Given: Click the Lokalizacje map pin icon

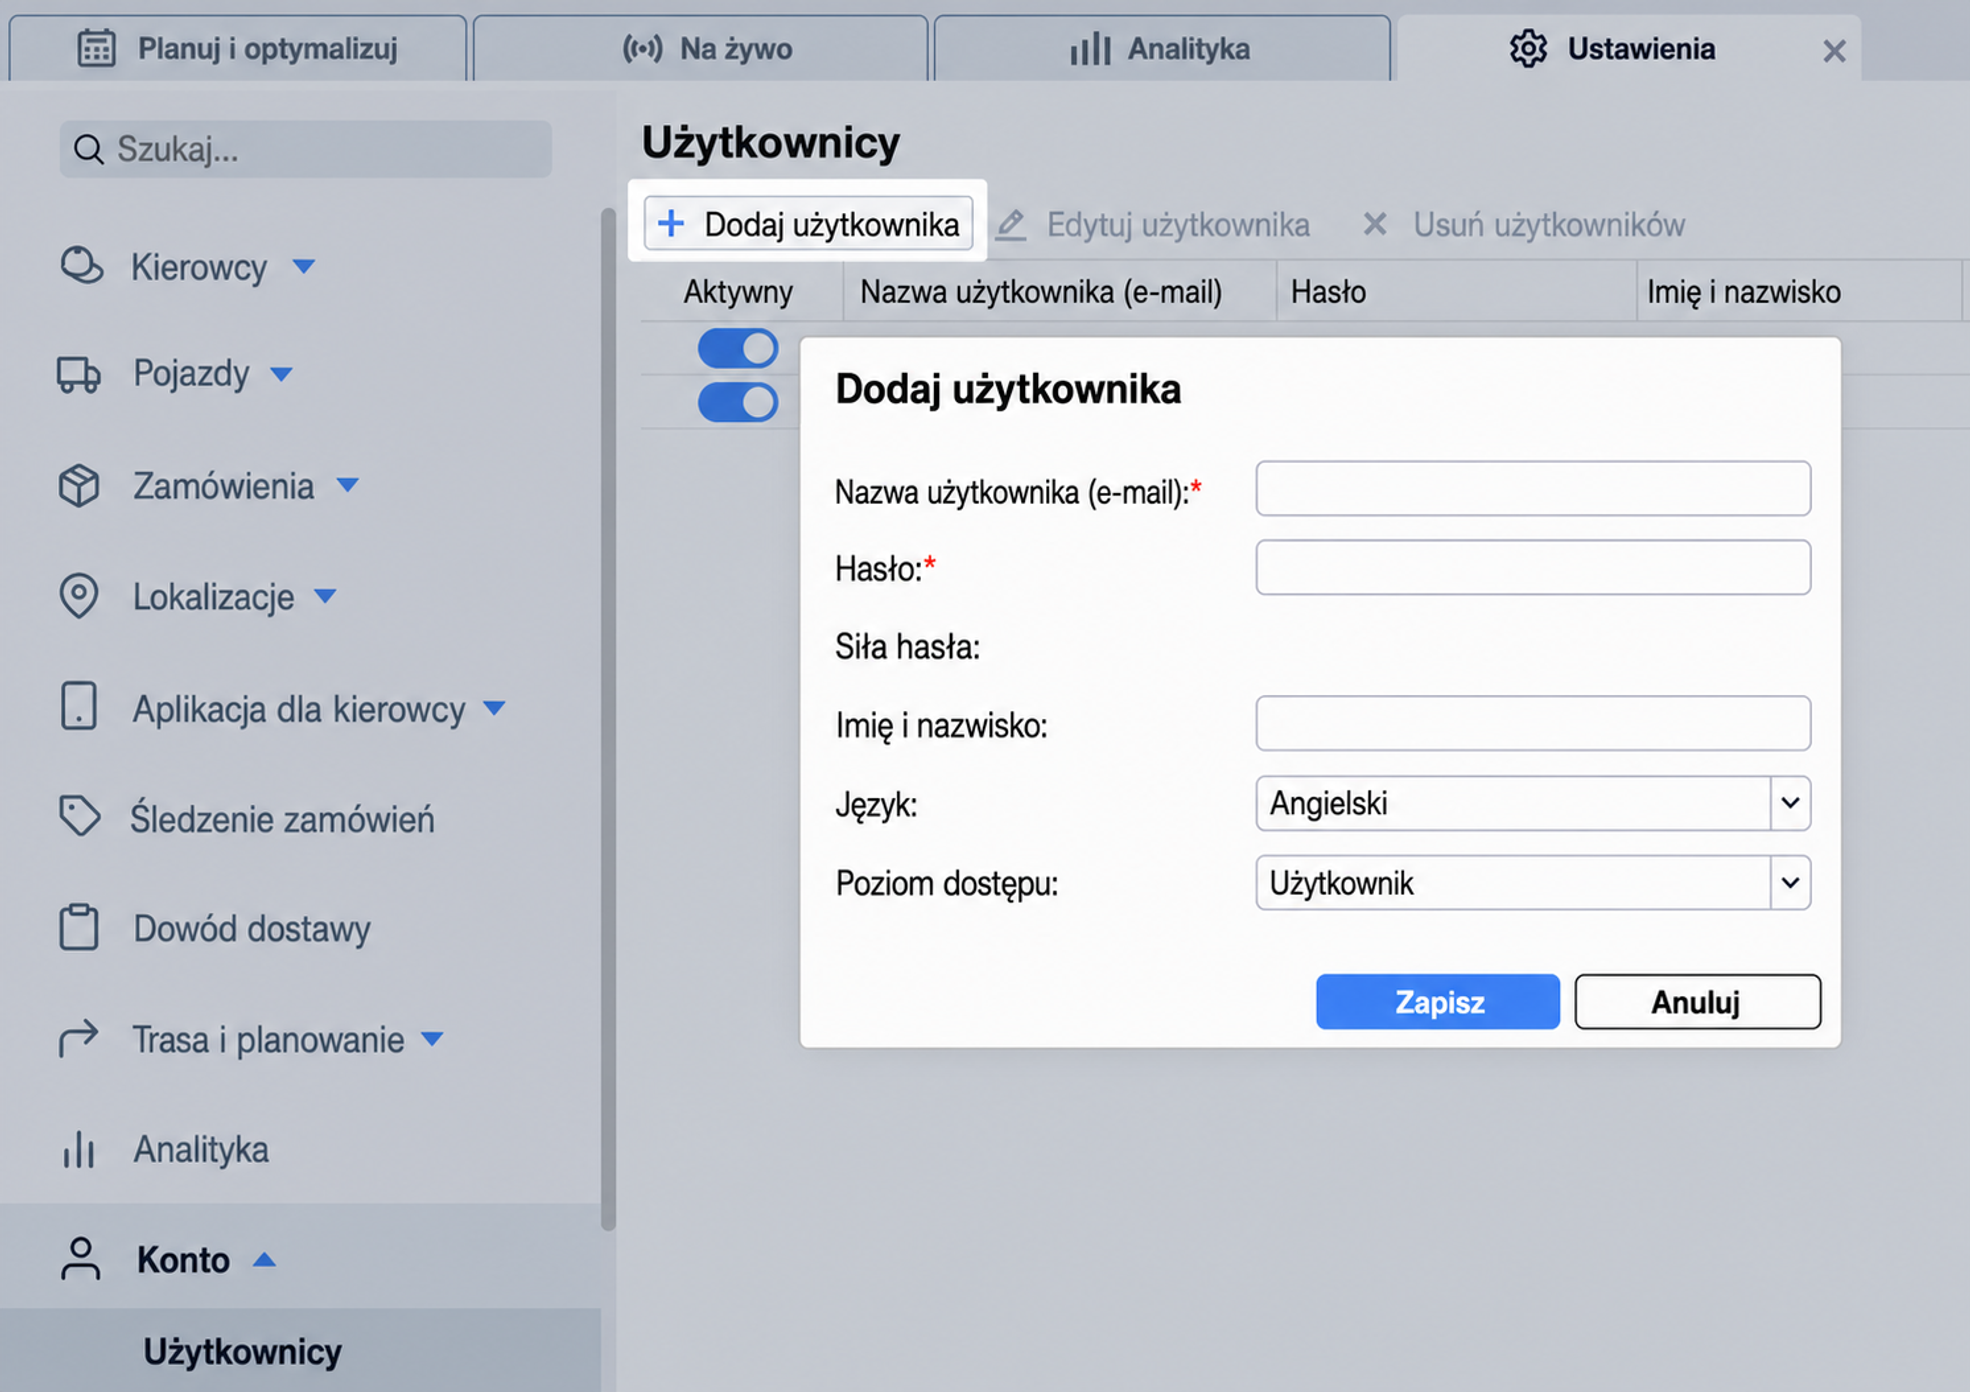Looking at the screenshot, I should click(79, 597).
